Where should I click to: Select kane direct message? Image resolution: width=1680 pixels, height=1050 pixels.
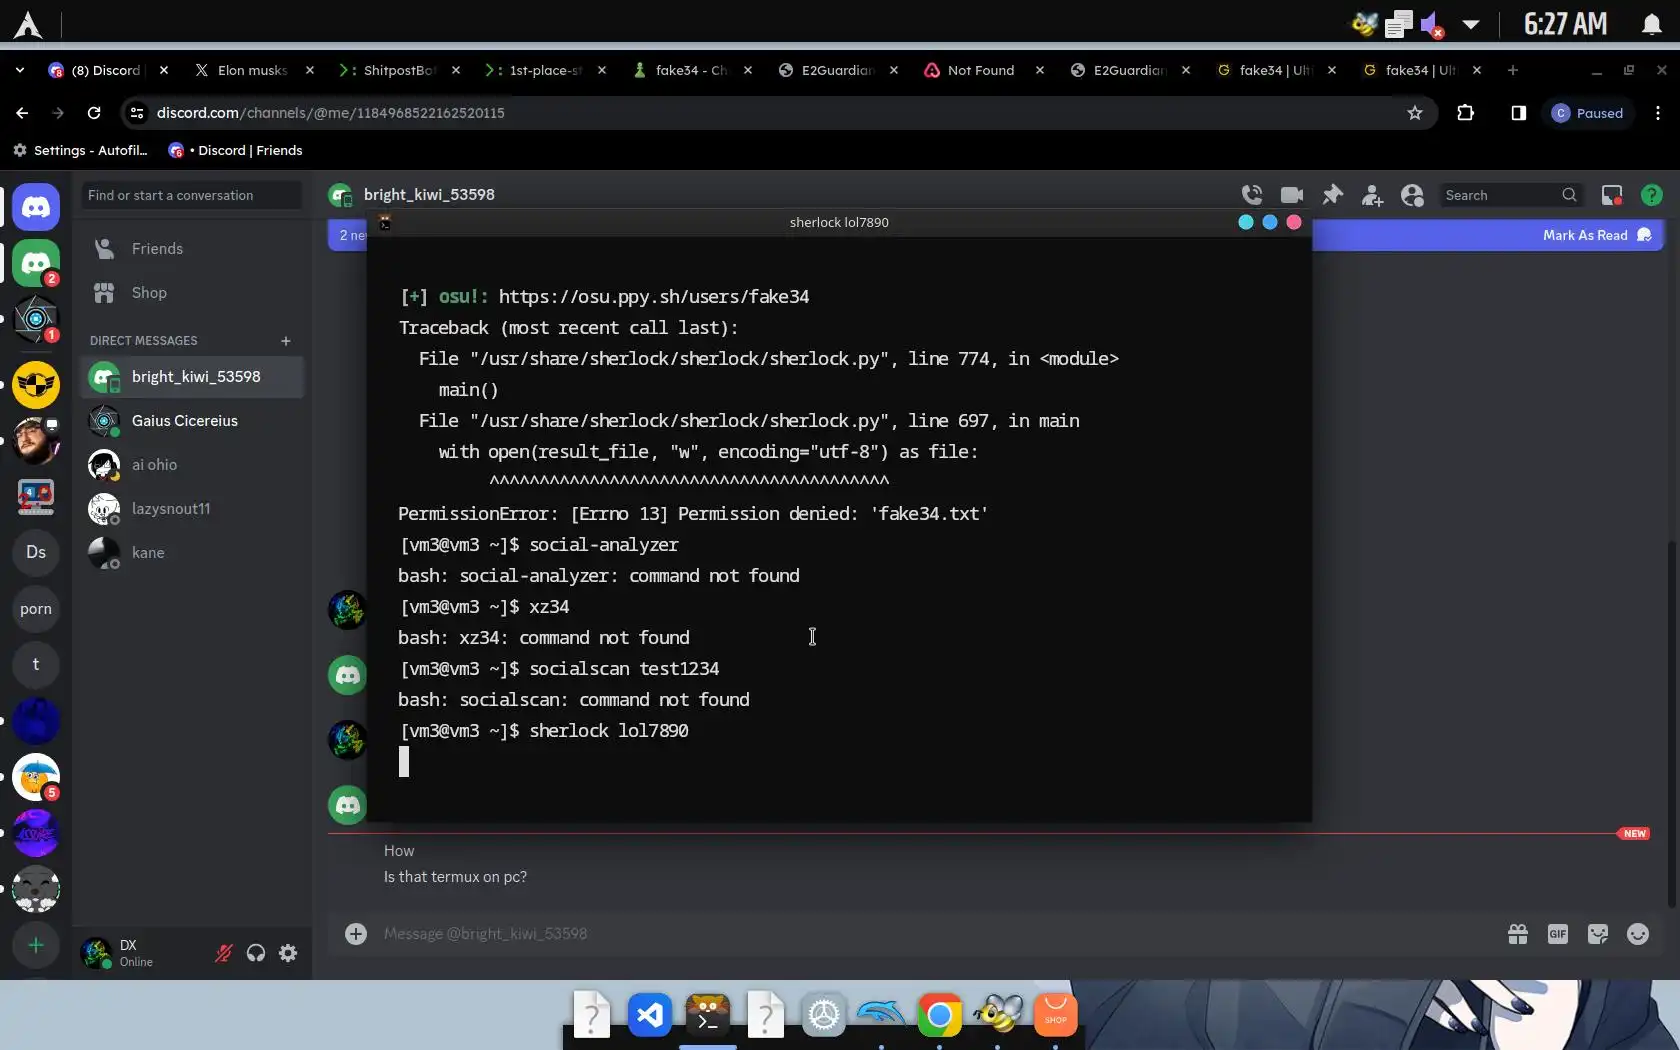pyautogui.click(x=192, y=553)
